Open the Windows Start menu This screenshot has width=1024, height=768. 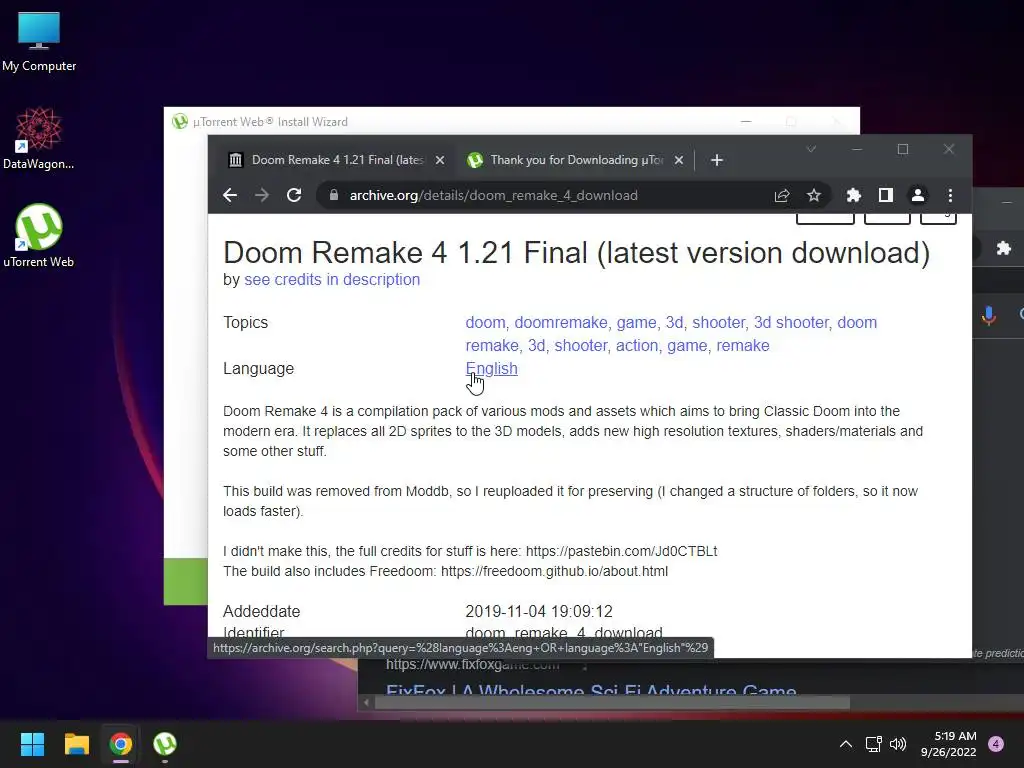pyautogui.click(x=32, y=744)
